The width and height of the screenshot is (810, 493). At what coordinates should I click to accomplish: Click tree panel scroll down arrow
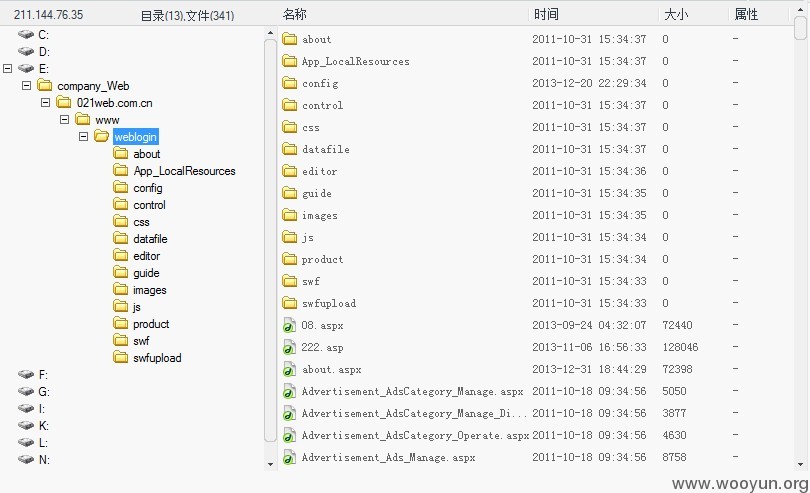point(270,464)
